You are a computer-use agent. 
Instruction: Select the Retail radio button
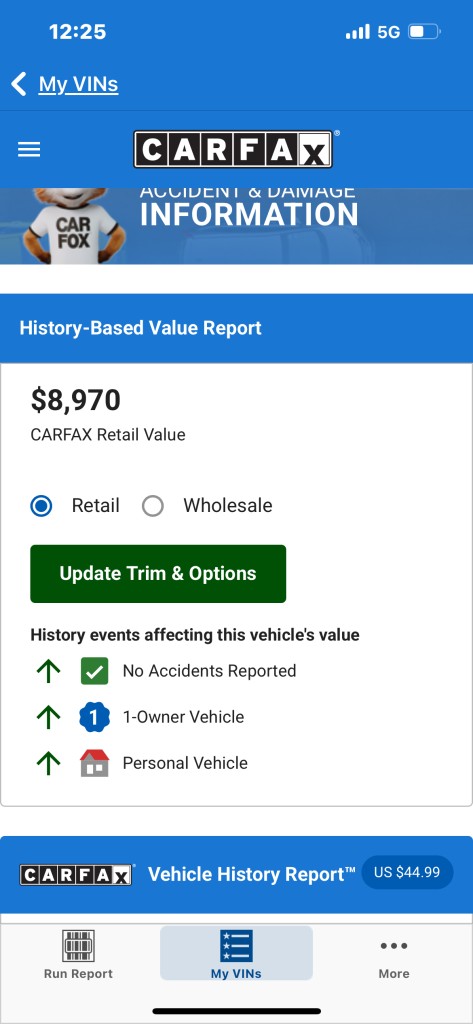(x=42, y=505)
